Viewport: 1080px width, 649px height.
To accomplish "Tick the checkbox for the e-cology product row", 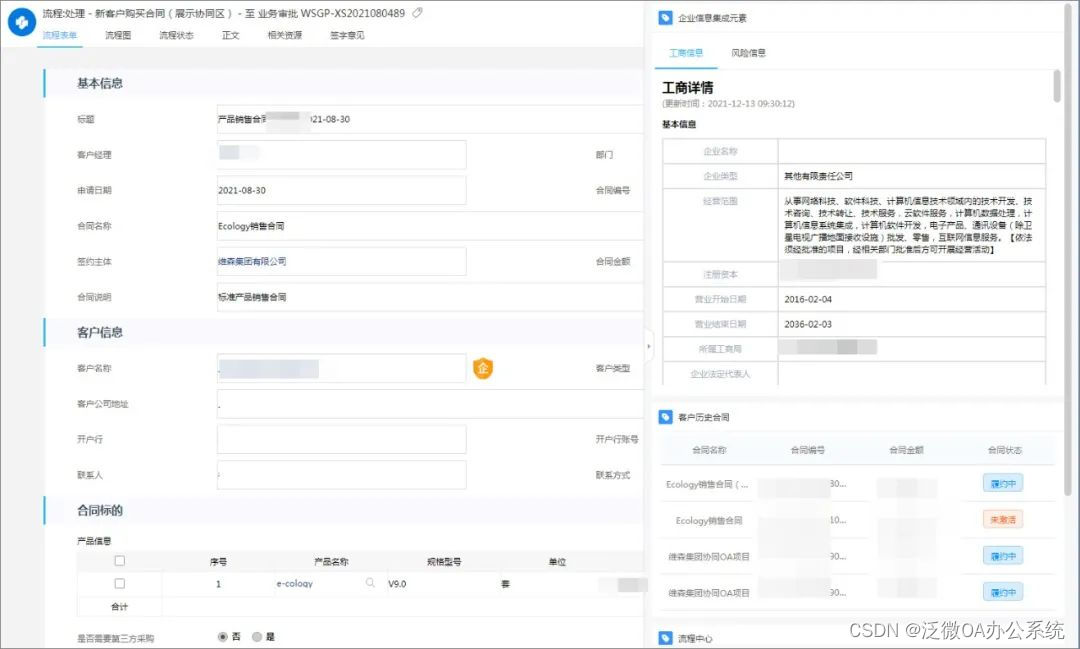I will pyautogui.click(x=120, y=584).
